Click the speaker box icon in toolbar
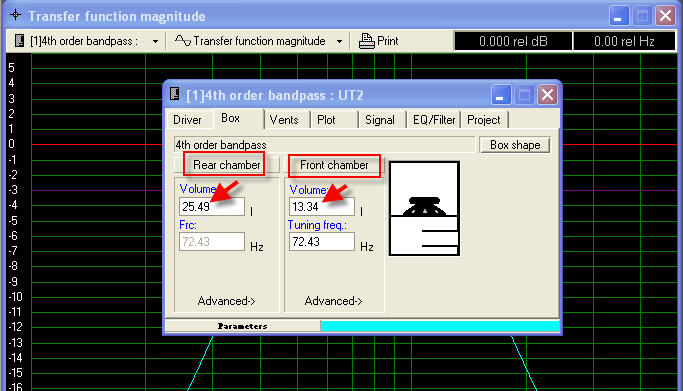Image resolution: width=683 pixels, height=391 pixels. point(19,40)
